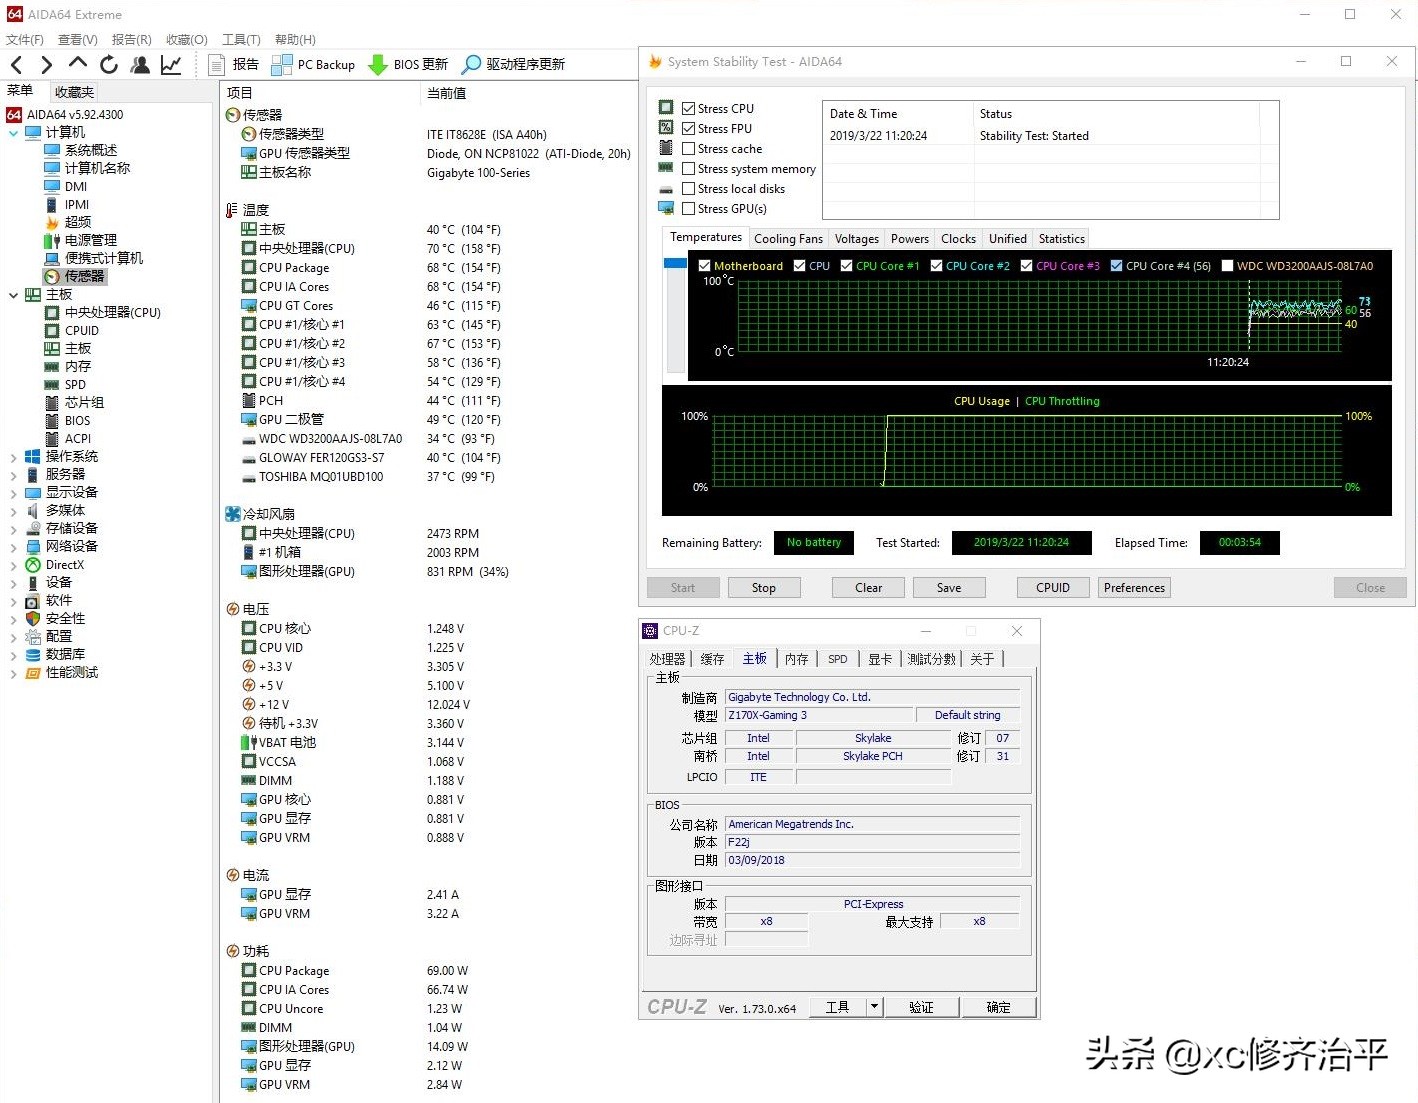Open 计算机名称 in the sidebar tree

pyautogui.click(x=97, y=168)
